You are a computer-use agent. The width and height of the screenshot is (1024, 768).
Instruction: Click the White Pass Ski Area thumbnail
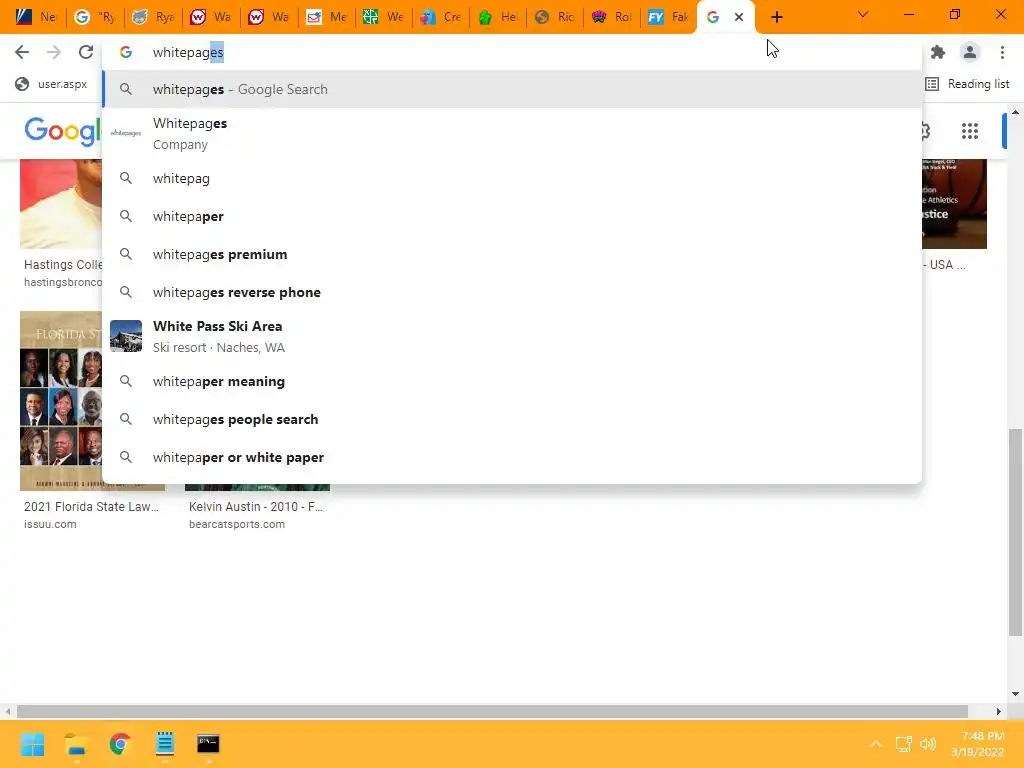click(126, 336)
